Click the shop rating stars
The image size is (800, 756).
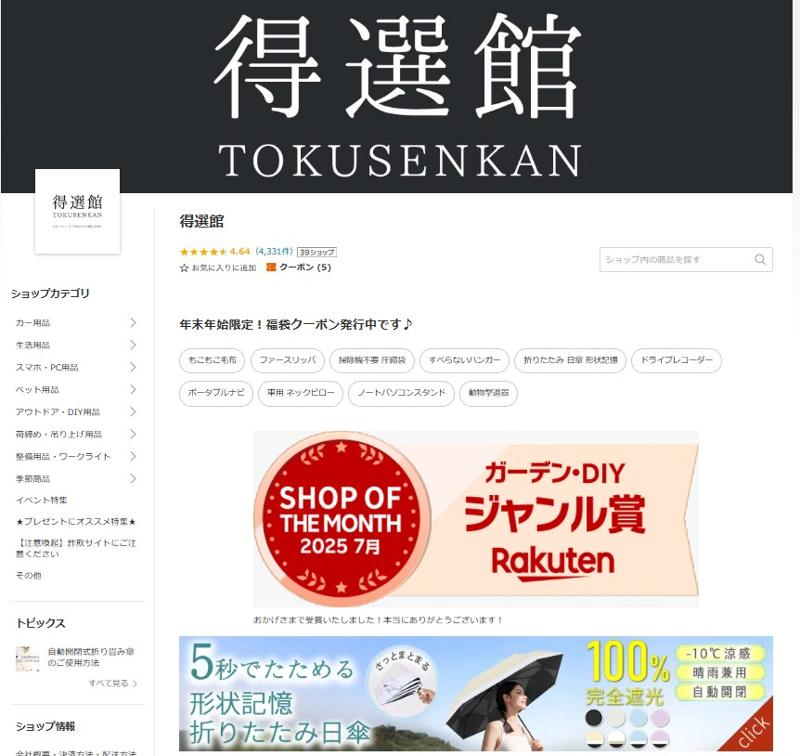203,251
